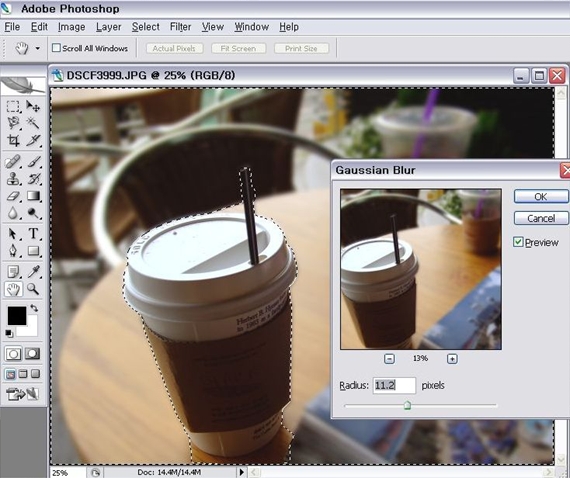Click the Radius input field

[394, 385]
